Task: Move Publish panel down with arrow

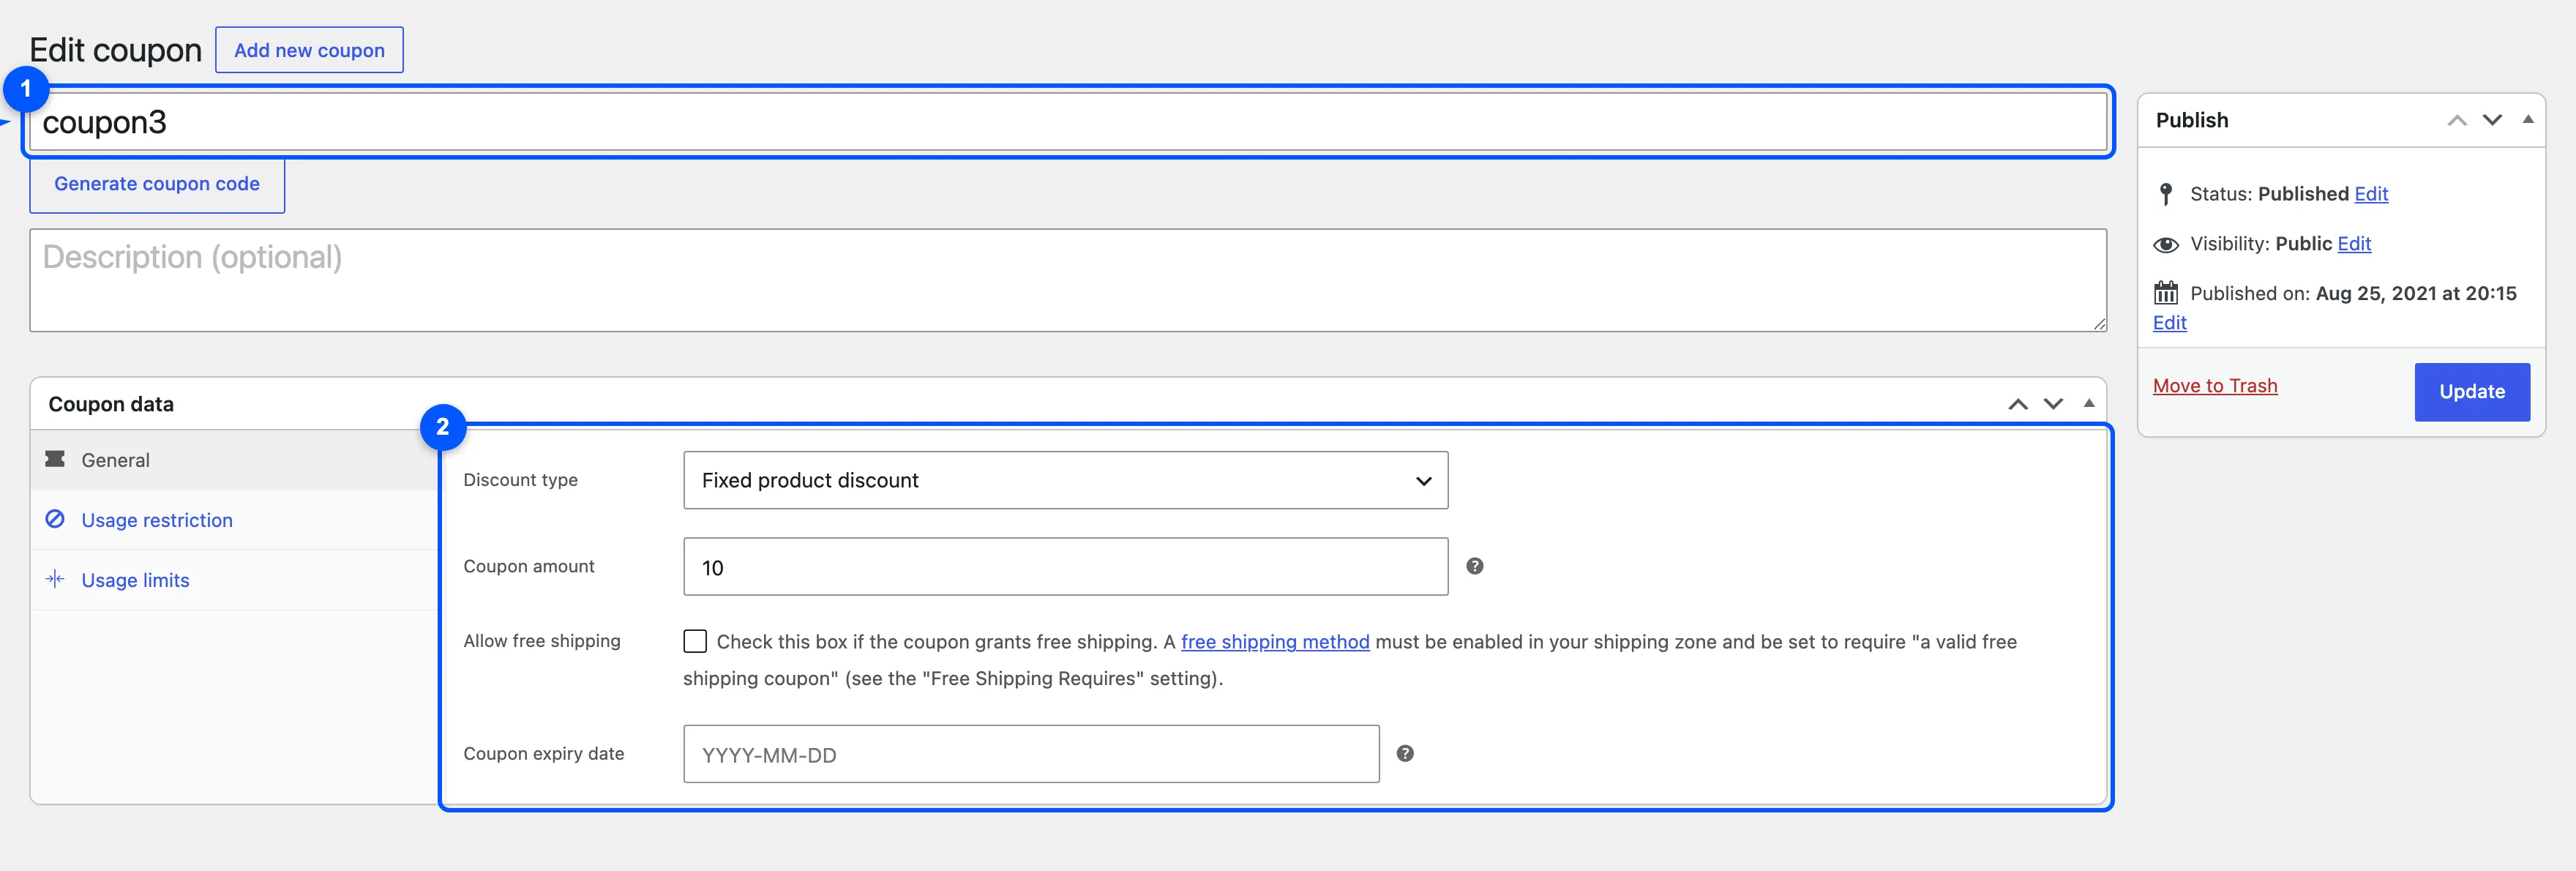Action: tap(2492, 120)
